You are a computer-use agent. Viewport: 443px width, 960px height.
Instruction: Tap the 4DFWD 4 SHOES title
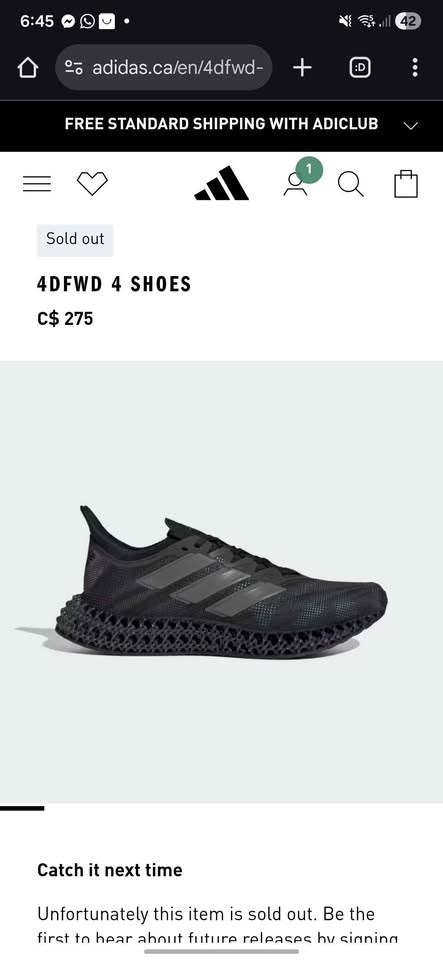(114, 284)
